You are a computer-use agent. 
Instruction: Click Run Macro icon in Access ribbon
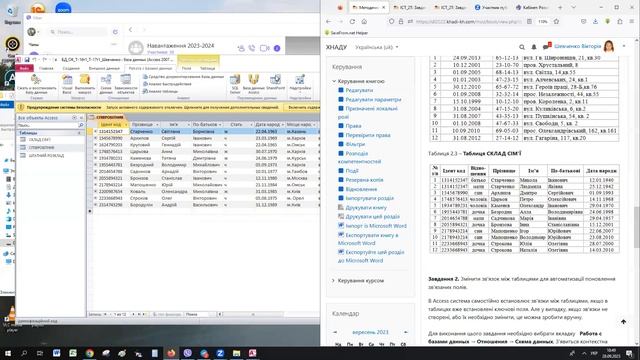point(84,84)
